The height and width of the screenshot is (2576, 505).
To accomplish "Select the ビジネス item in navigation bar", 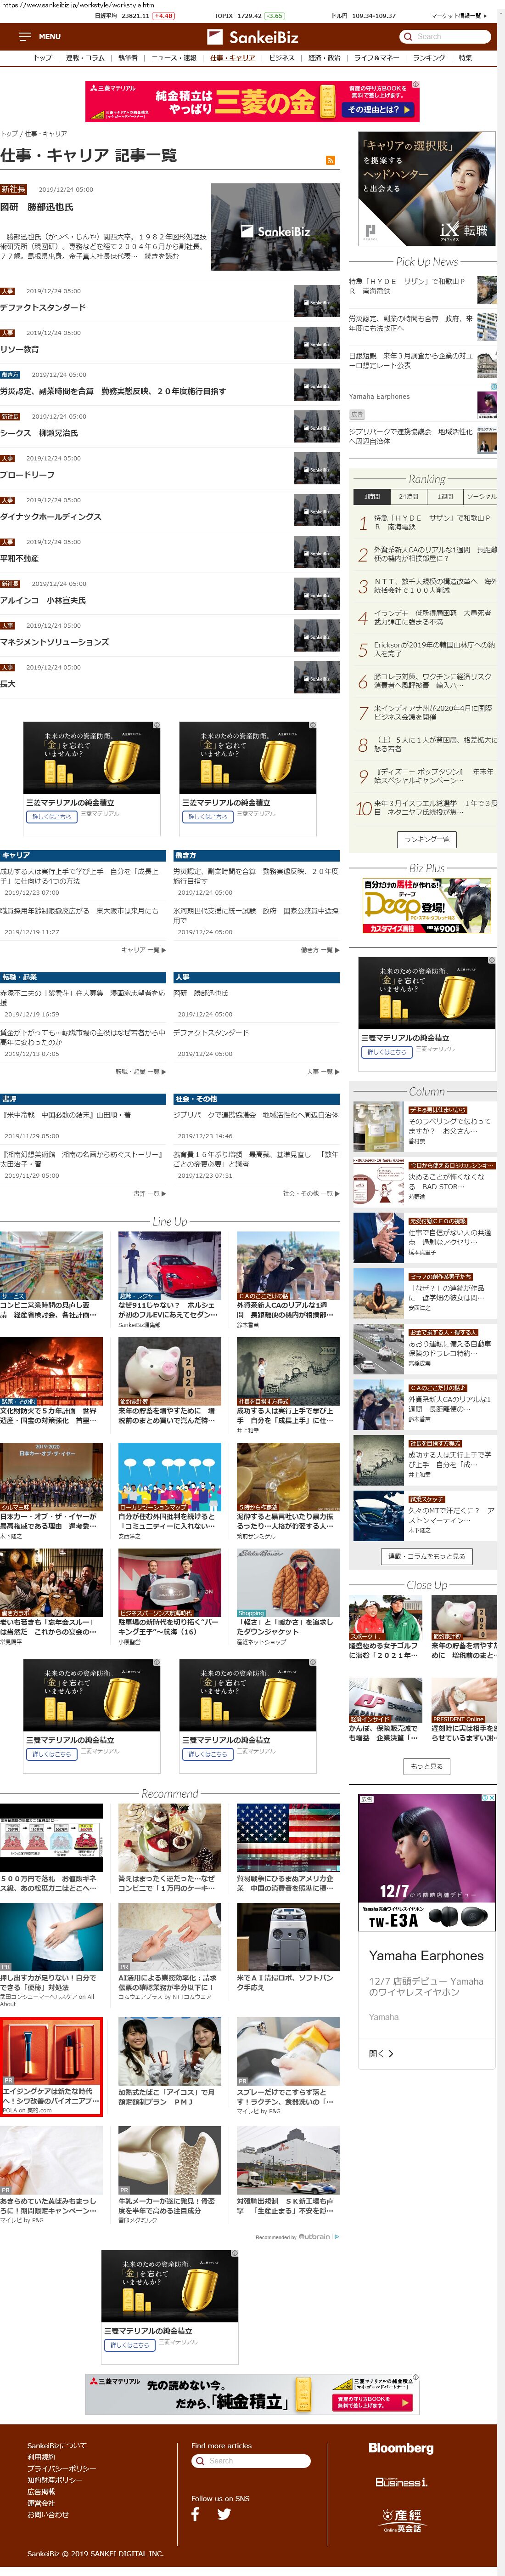I will coord(282,58).
